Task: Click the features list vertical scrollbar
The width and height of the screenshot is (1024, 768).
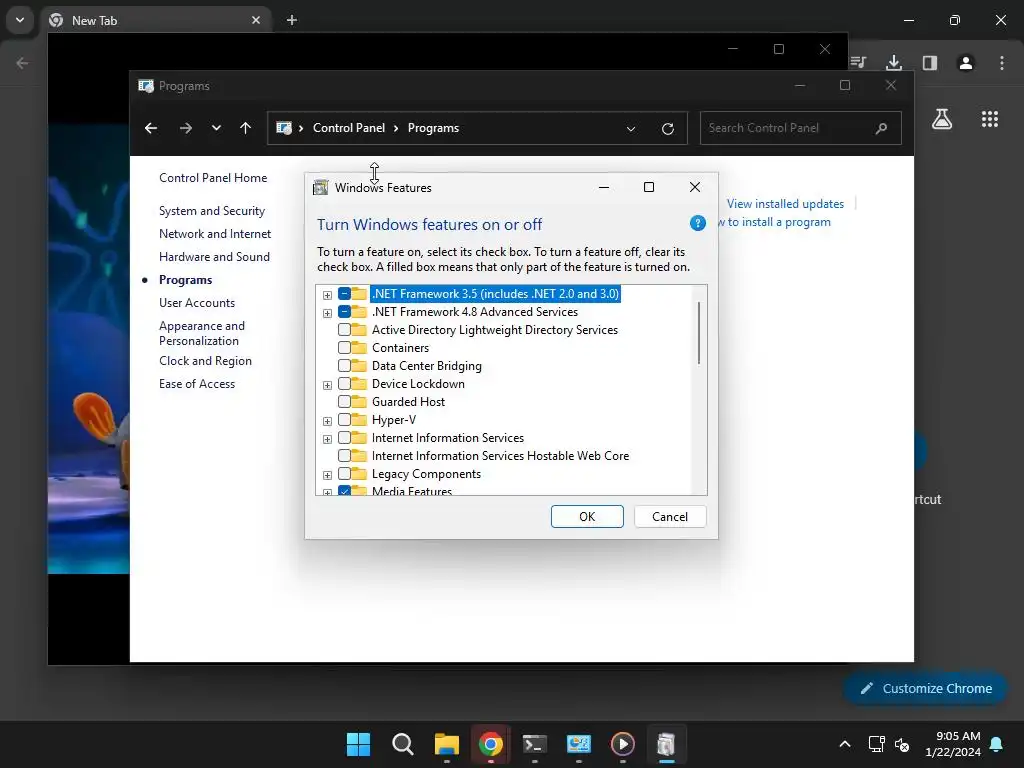Action: tap(699, 332)
